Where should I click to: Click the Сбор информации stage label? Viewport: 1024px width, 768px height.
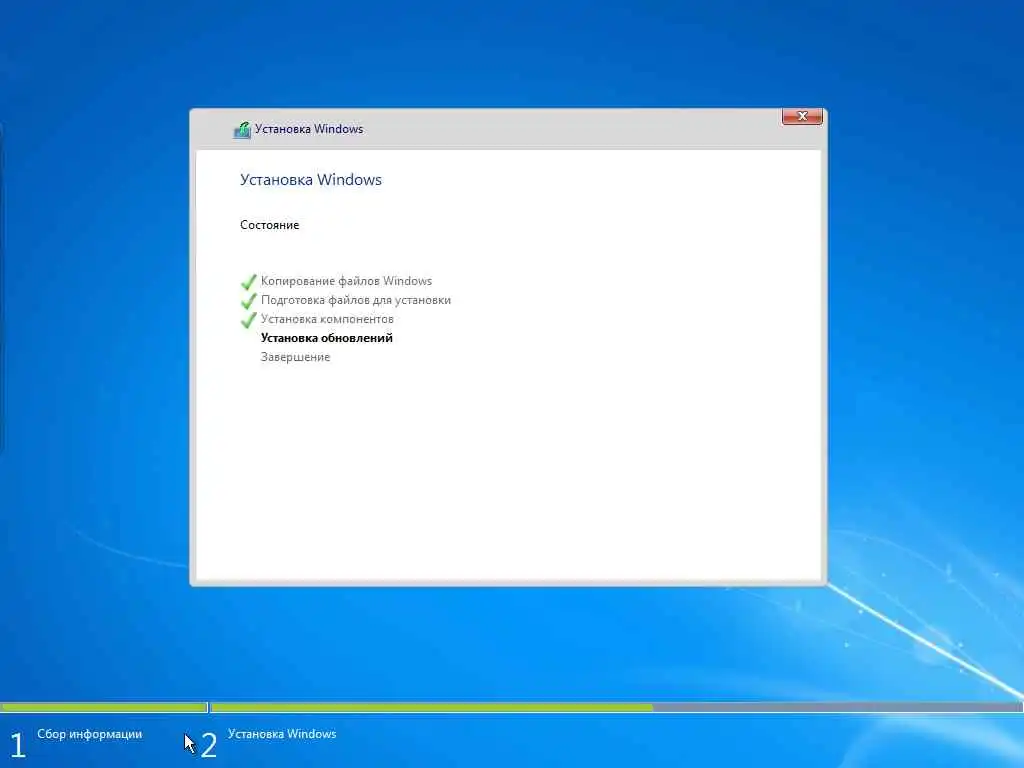(x=89, y=734)
